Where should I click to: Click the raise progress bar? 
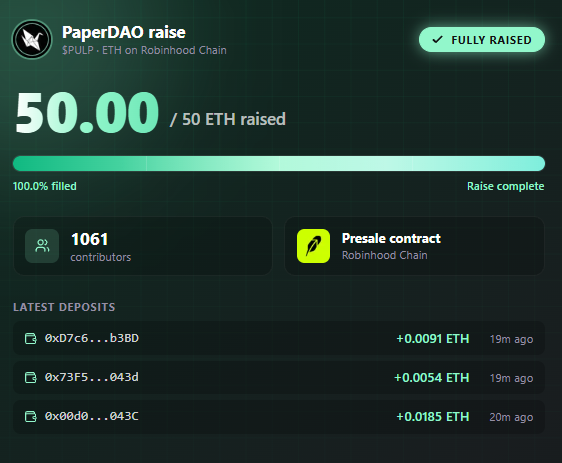(279, 163)
